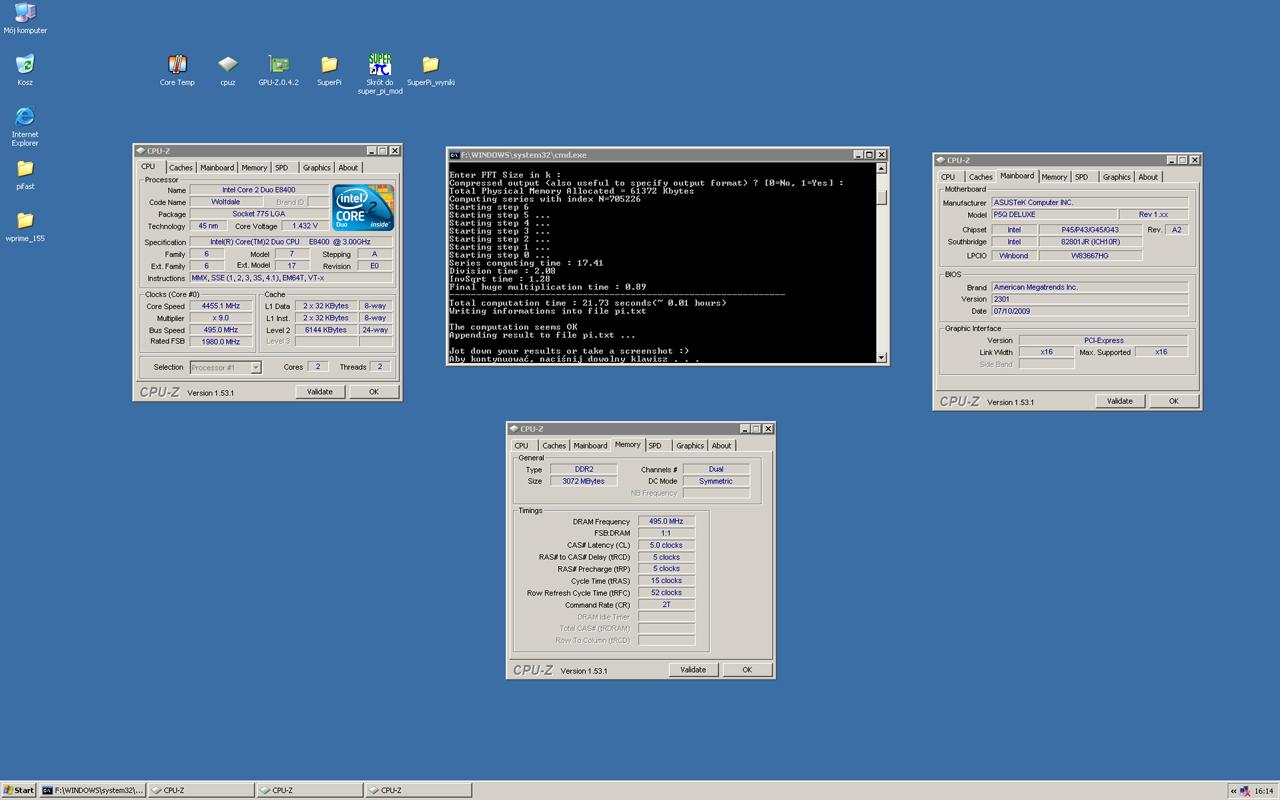
Task: Click cmd window scrollbar down arrow
Action: (x=882, y=358)
